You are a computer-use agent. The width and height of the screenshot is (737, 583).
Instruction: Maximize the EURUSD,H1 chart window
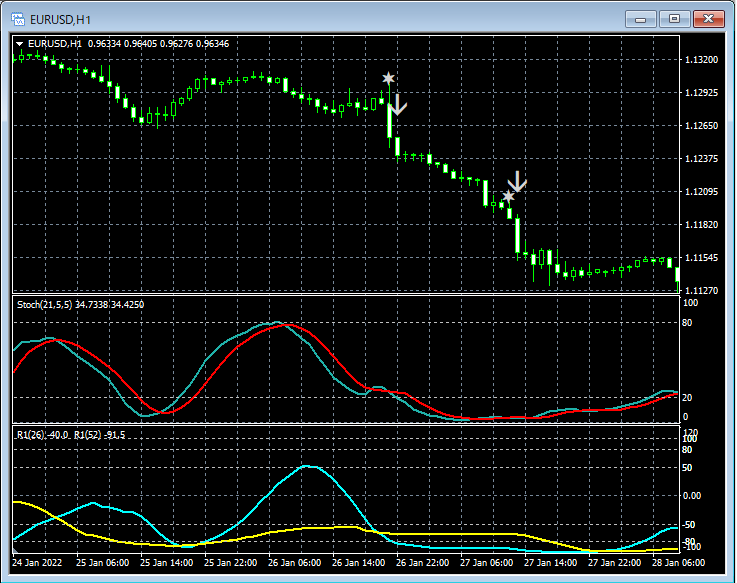point(674,18)
